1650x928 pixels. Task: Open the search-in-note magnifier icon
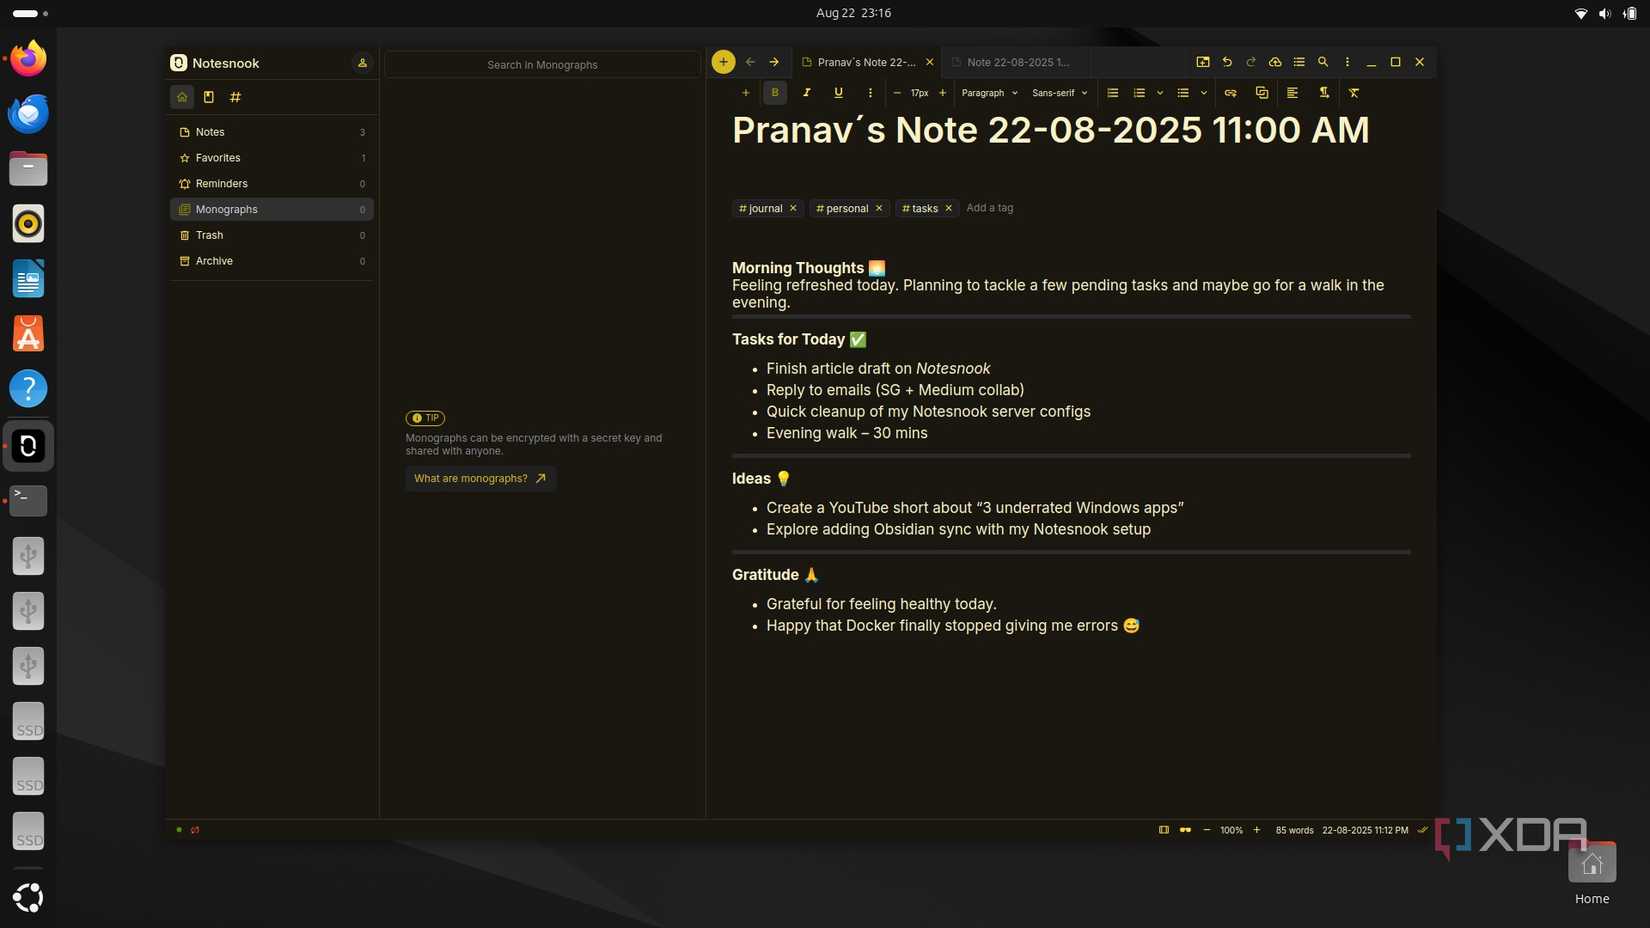click(1323, 62)
